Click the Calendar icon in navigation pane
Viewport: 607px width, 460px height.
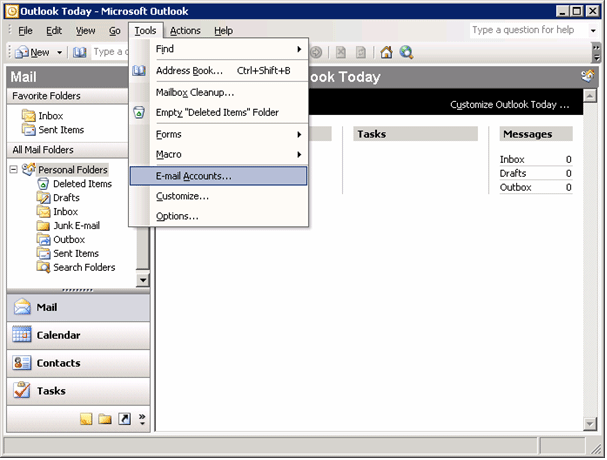[22, 335]
